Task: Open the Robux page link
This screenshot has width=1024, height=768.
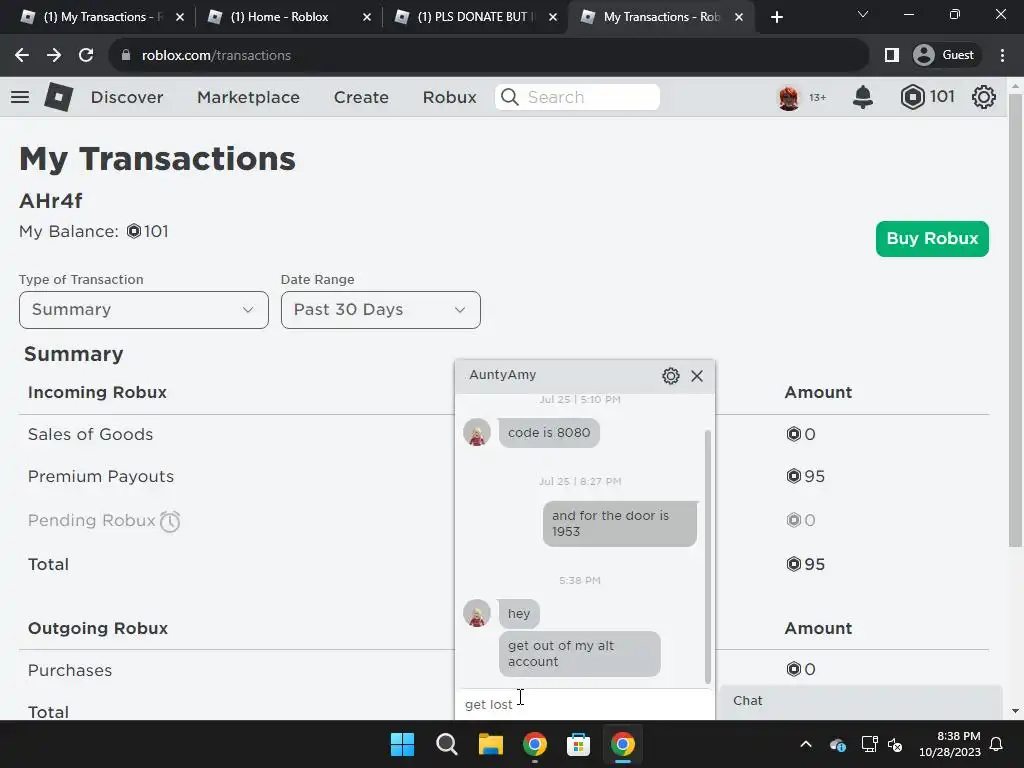Action: (449, 97)
